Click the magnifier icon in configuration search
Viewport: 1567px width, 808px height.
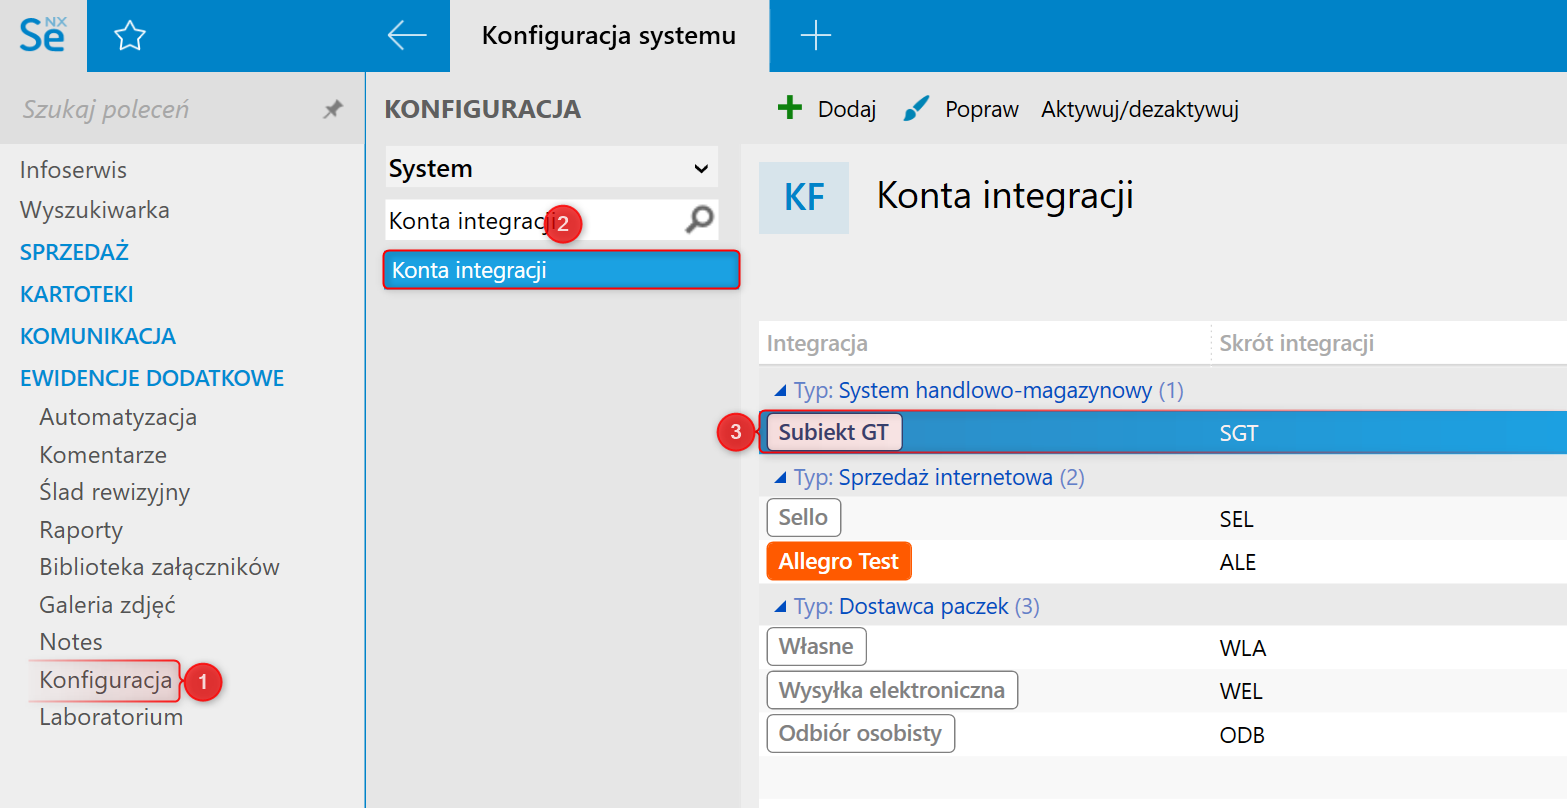pyautogui.click(x=700, y=220)
